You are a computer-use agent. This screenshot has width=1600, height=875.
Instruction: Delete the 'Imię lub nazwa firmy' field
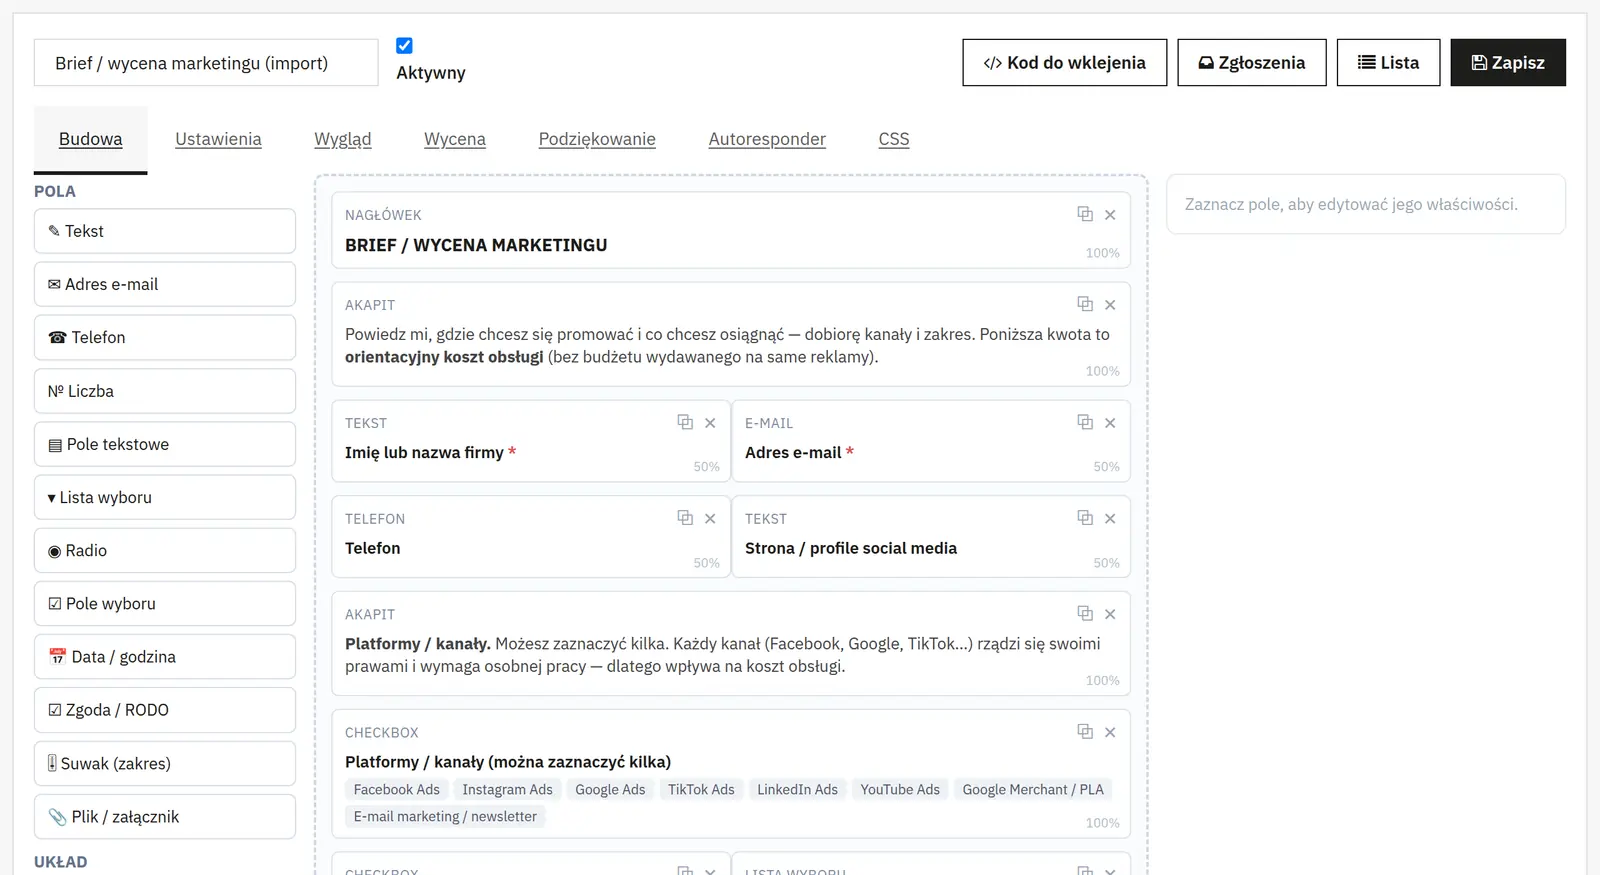coord(710,423)
